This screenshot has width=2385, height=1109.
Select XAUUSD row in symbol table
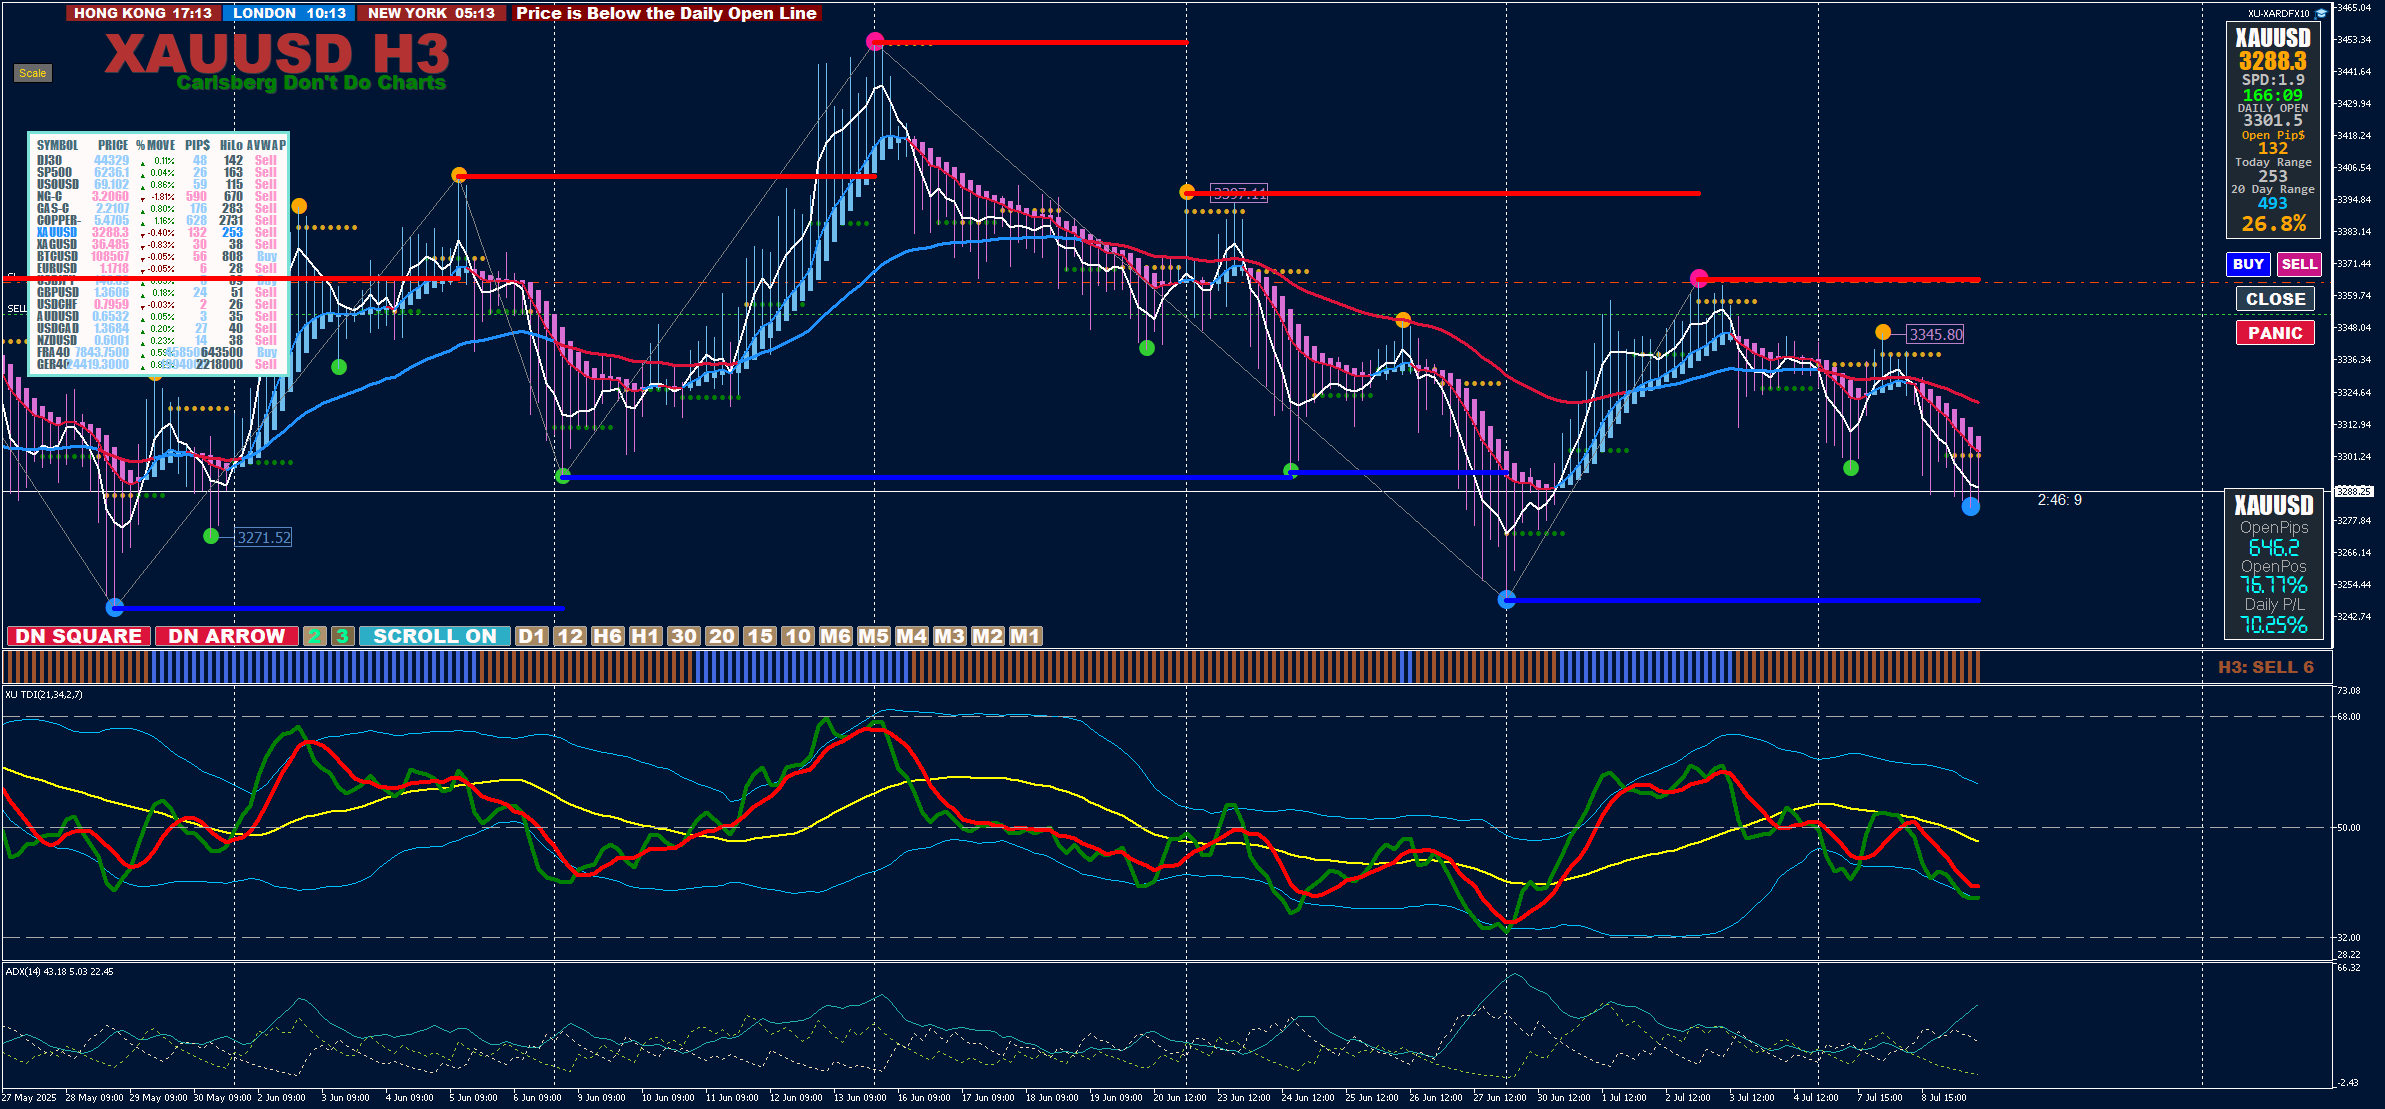57,232
